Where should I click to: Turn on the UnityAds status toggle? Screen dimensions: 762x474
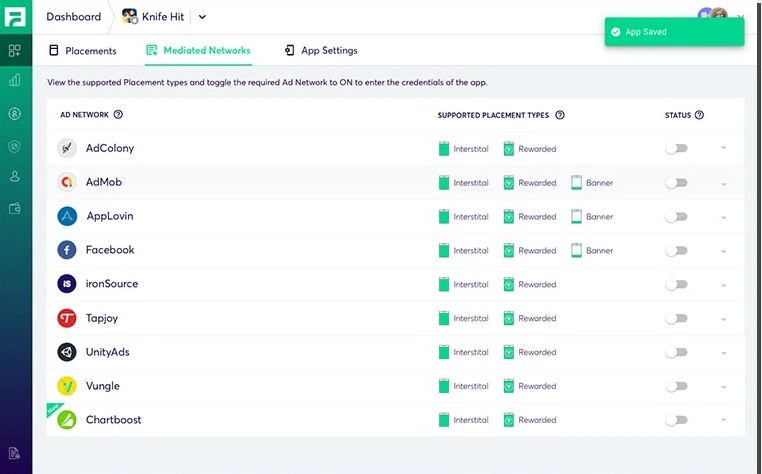[x=676, y=352]
